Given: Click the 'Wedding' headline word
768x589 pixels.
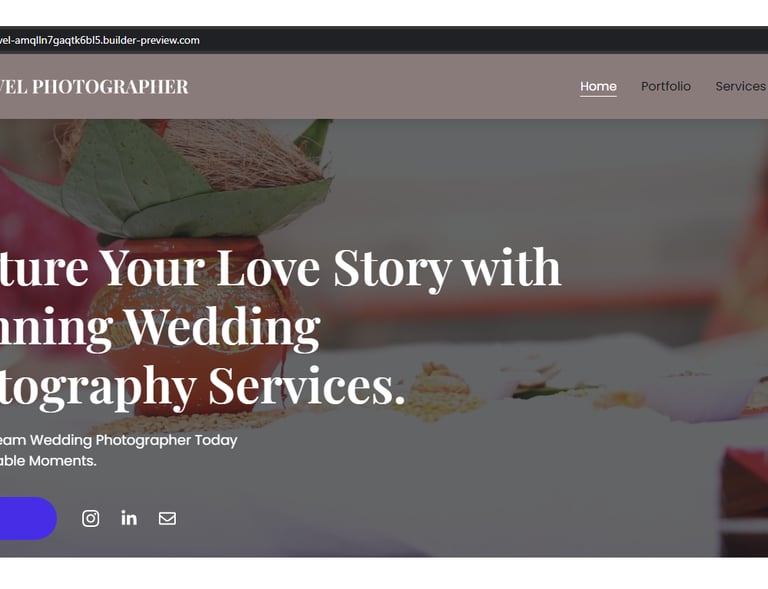Looking at the screenshot, I should 223,327.
